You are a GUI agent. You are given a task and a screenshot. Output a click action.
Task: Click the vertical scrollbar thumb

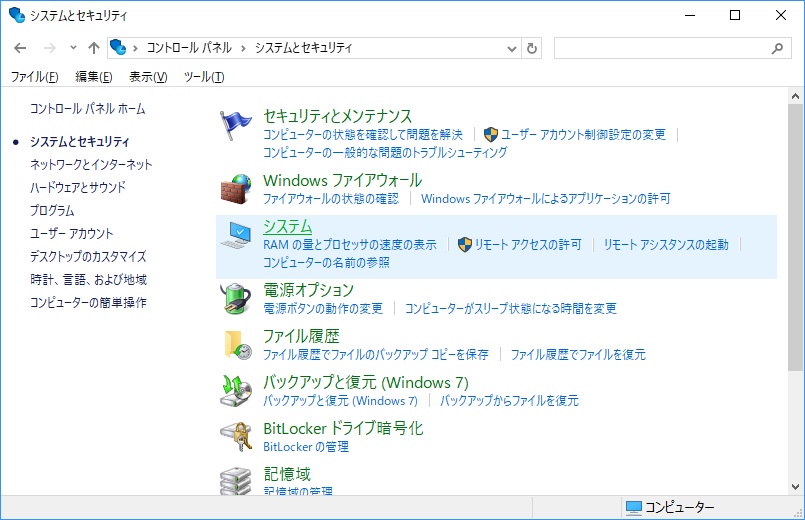[795, 238]
